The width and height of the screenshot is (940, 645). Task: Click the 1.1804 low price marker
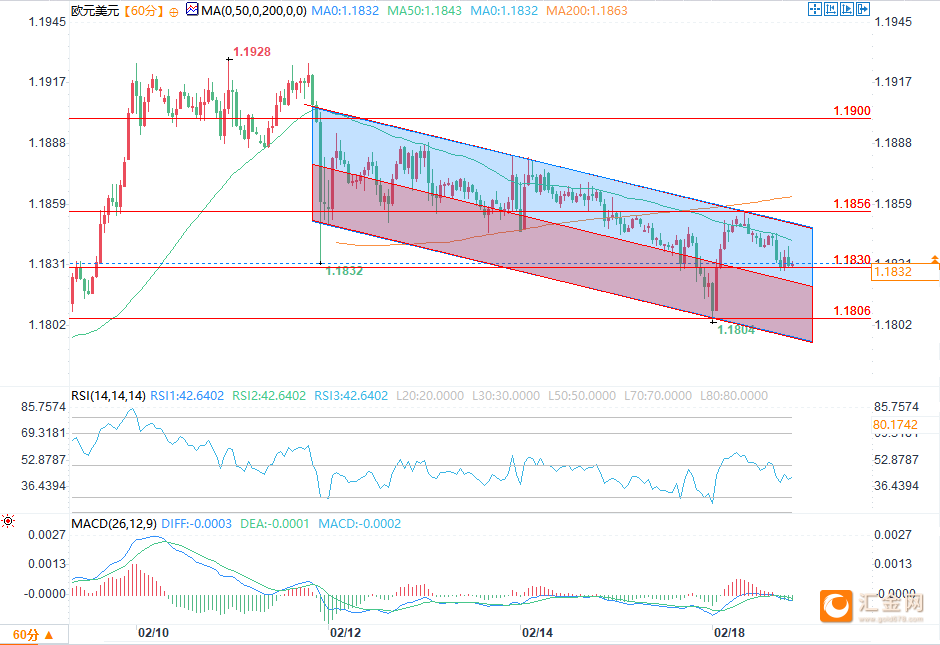[x=736, y=330]
